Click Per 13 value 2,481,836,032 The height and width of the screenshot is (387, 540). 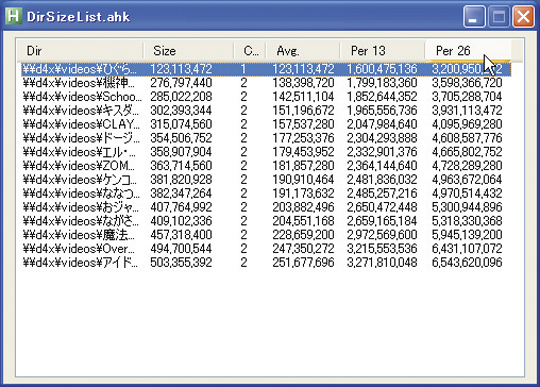point(382,179)
